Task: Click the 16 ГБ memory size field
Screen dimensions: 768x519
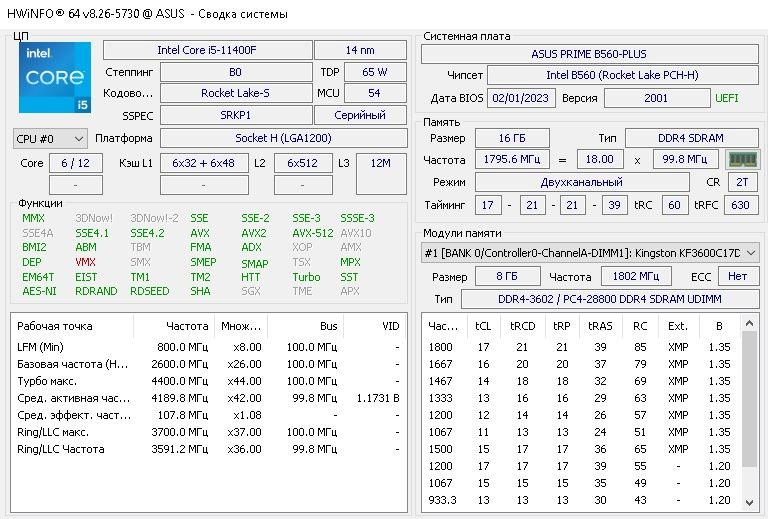Action: pos(512,138)
